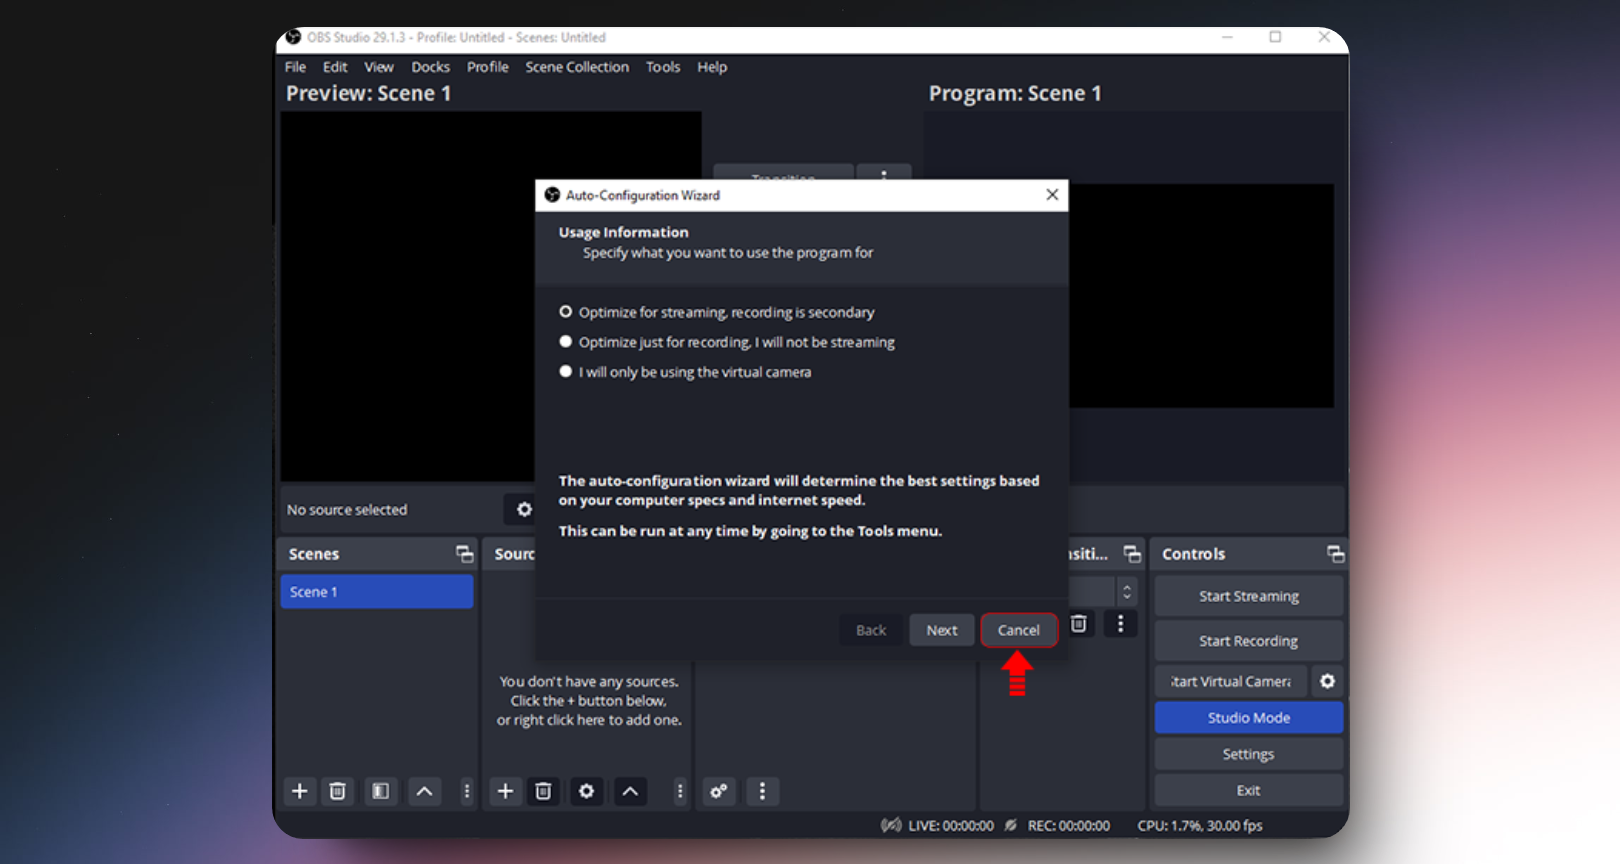This screenshot has height=864, width=1620.
Task: Adjust transition duration spinner arrows
Action: [x=1127, y=591]
